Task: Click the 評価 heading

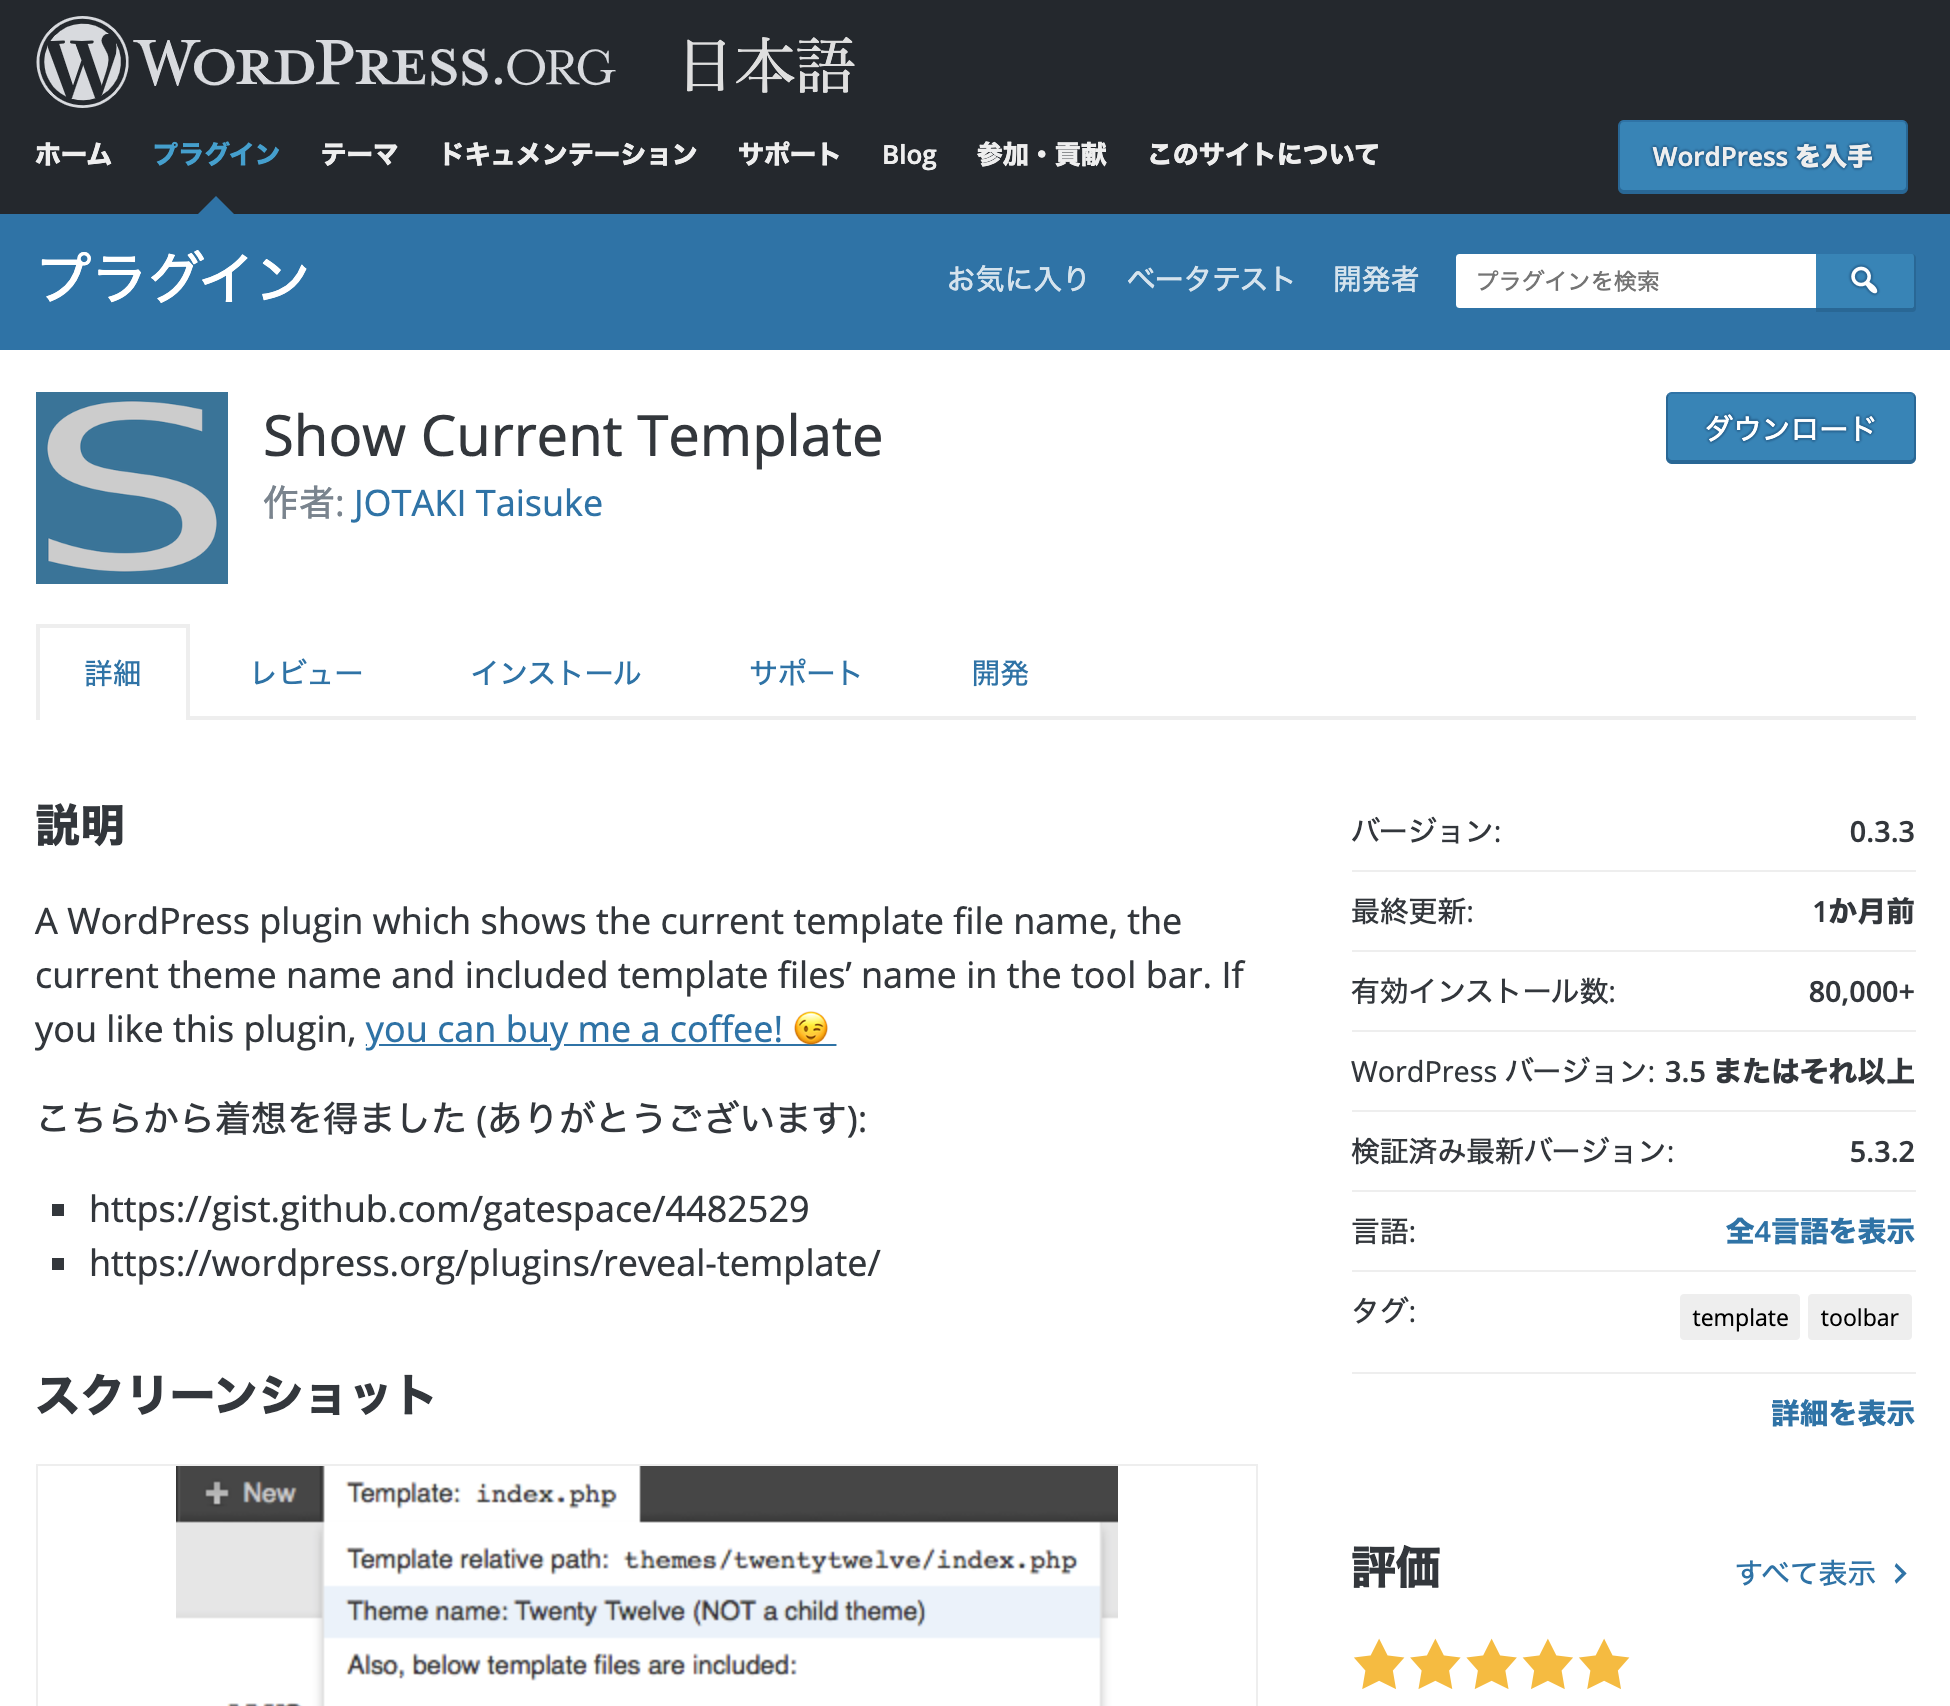Action: tap(1396, 1567)
